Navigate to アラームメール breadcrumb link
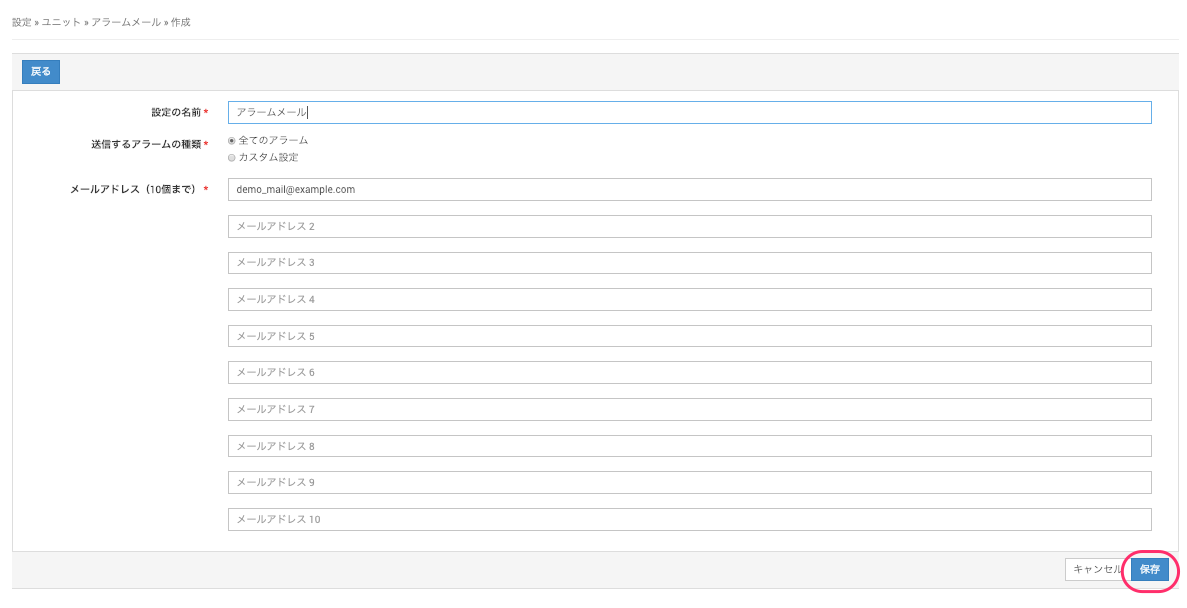 pos(125,22)
